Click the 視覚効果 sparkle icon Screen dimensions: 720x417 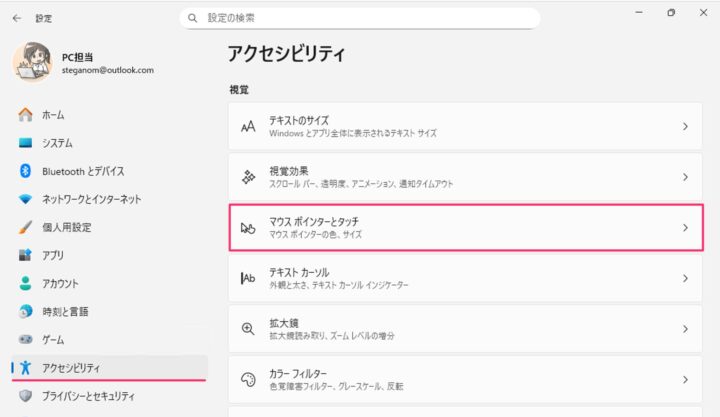[249, 177]
